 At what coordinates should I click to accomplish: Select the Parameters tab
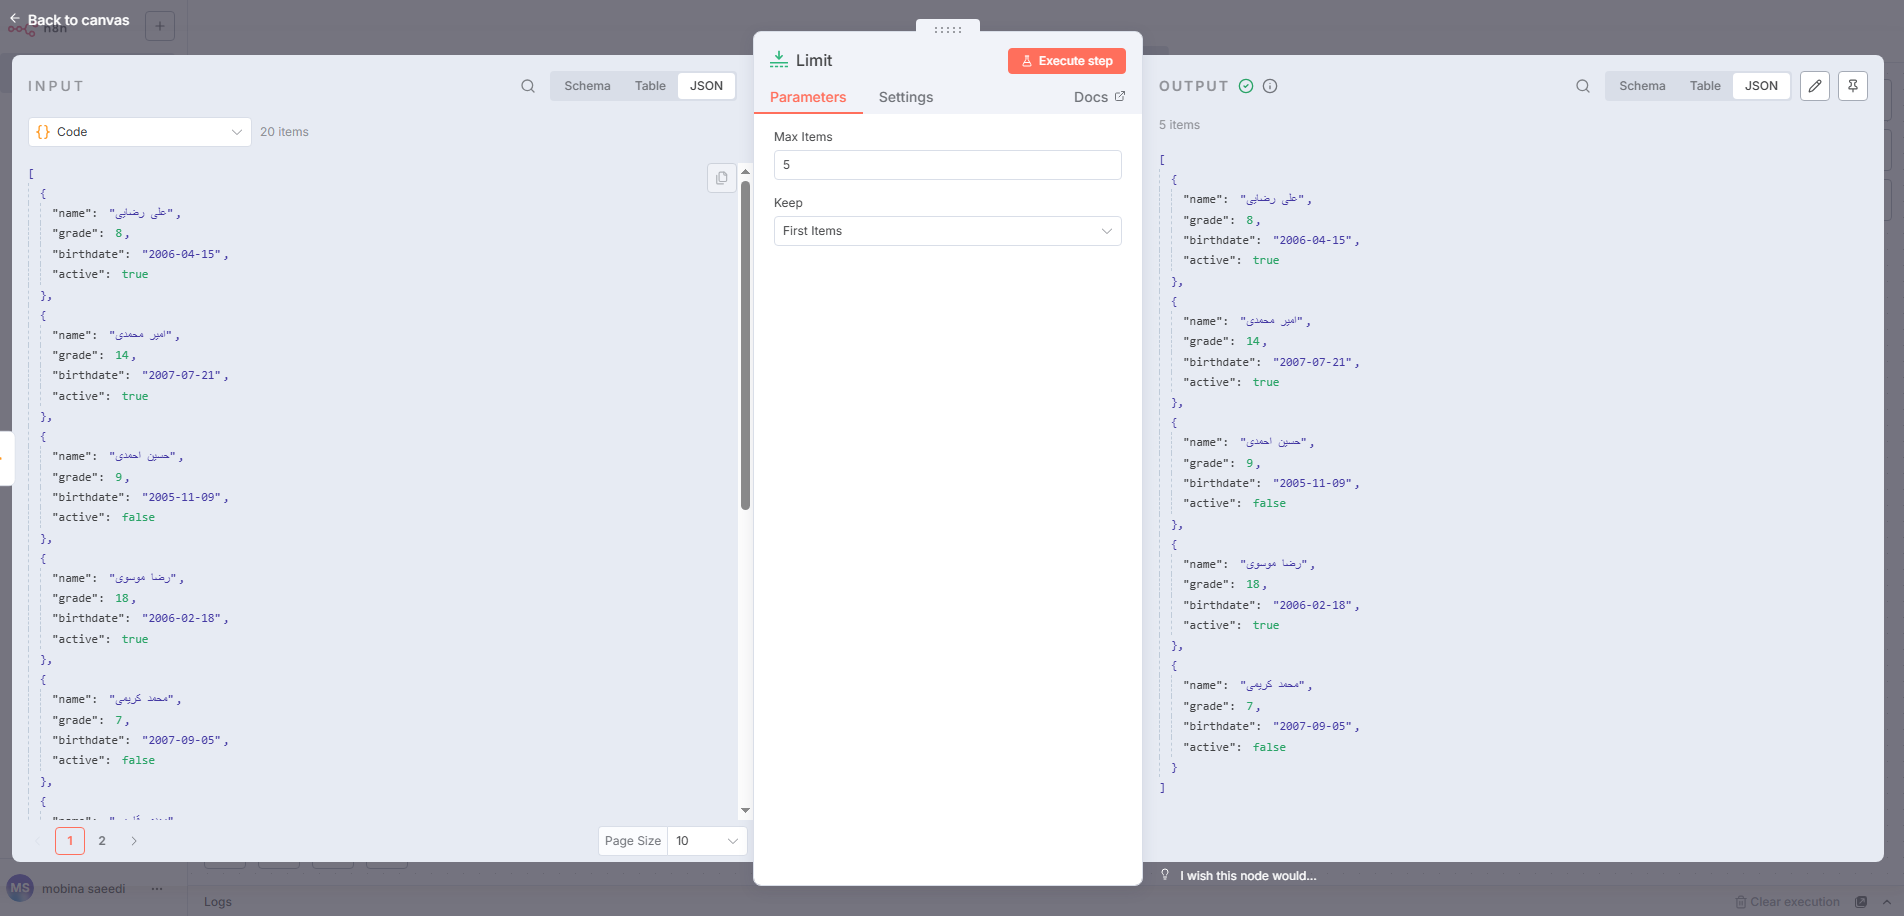click(808, 97)
